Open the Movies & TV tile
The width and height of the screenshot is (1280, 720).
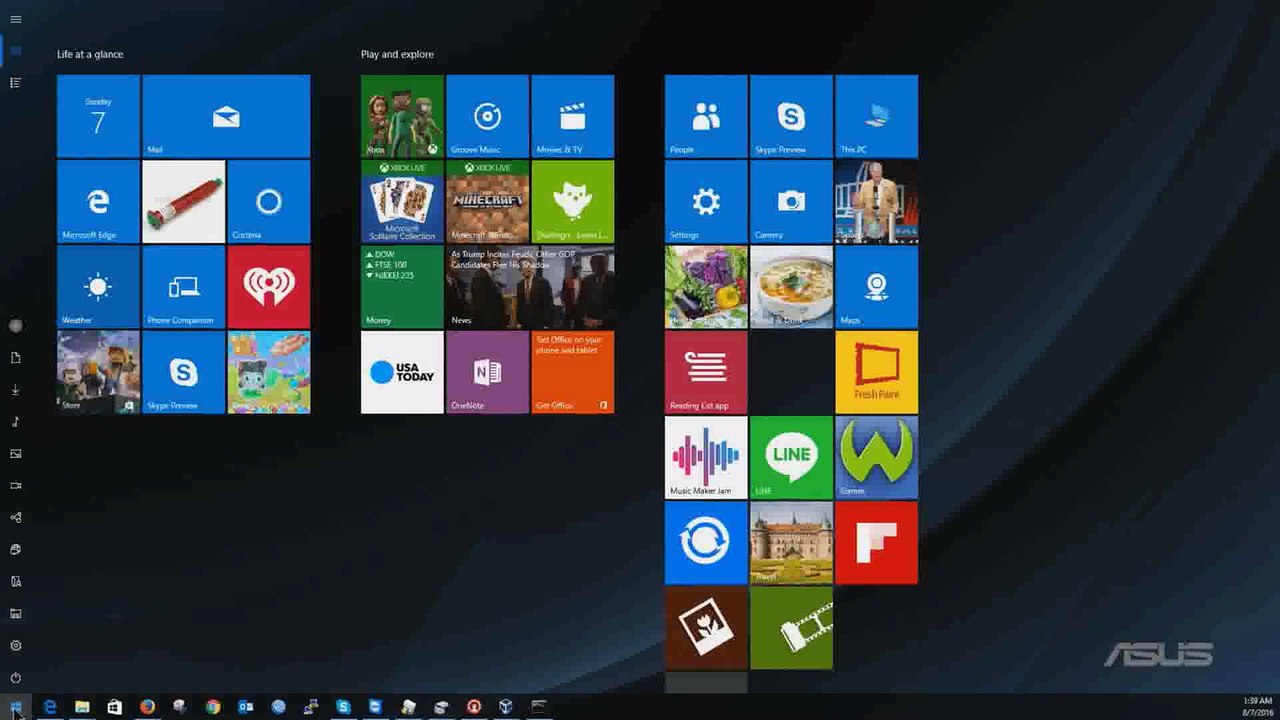(573, 116)
